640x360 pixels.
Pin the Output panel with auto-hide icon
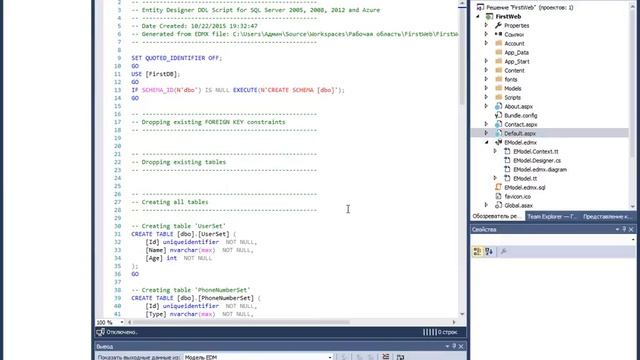pos(454,346)
